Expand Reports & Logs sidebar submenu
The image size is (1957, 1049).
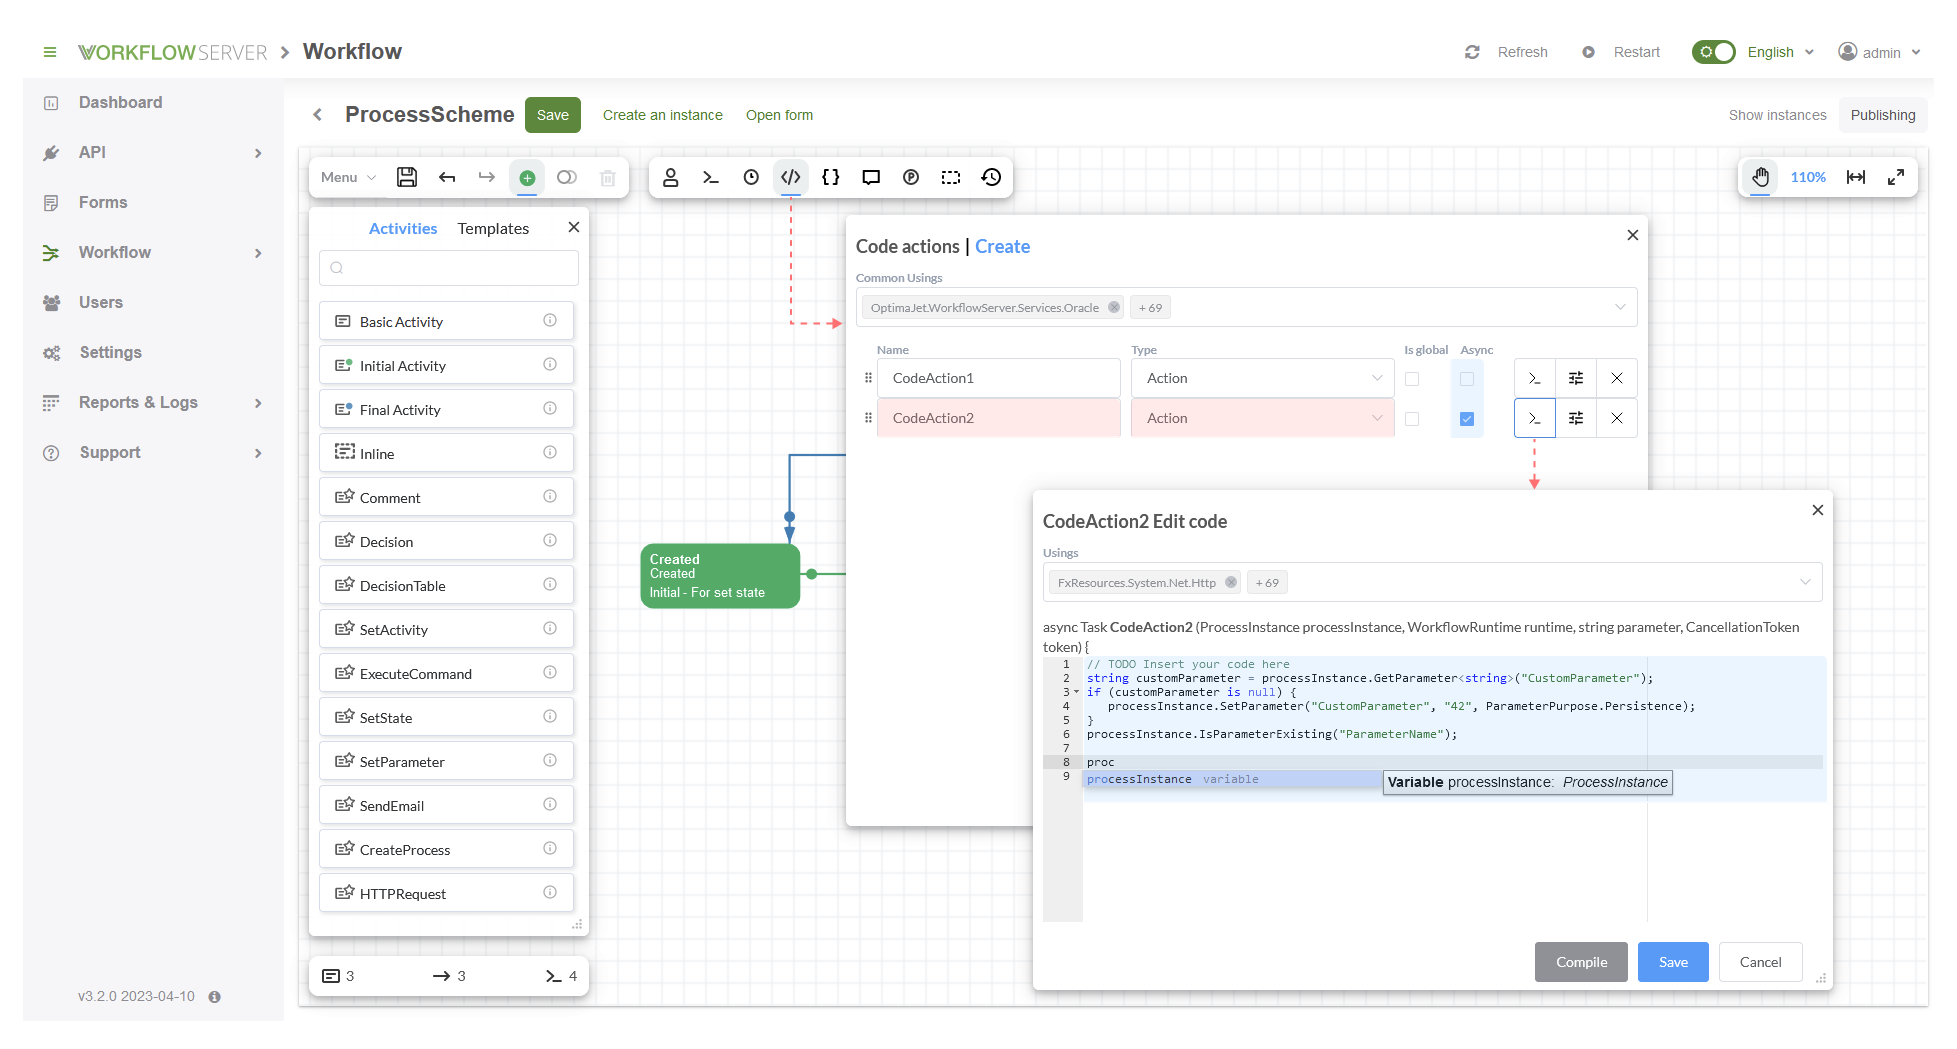tap(258, 403)
